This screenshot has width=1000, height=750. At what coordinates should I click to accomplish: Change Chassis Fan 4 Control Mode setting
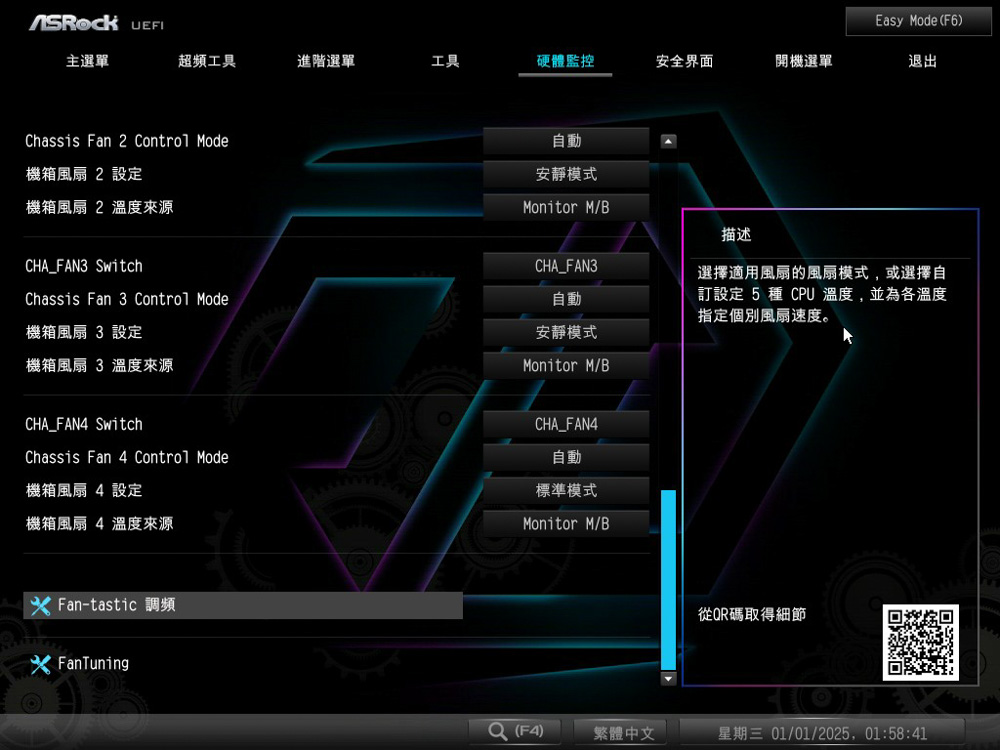point(566,458)
